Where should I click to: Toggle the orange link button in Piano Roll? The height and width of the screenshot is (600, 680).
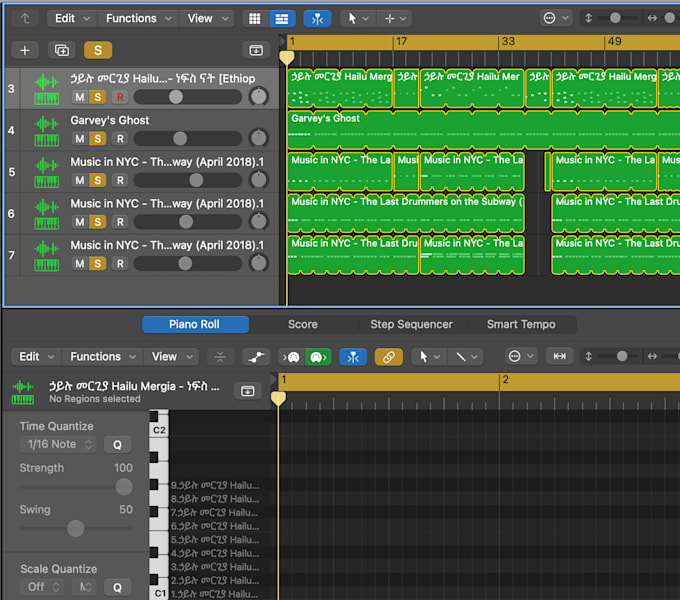(x=389, y=357)
